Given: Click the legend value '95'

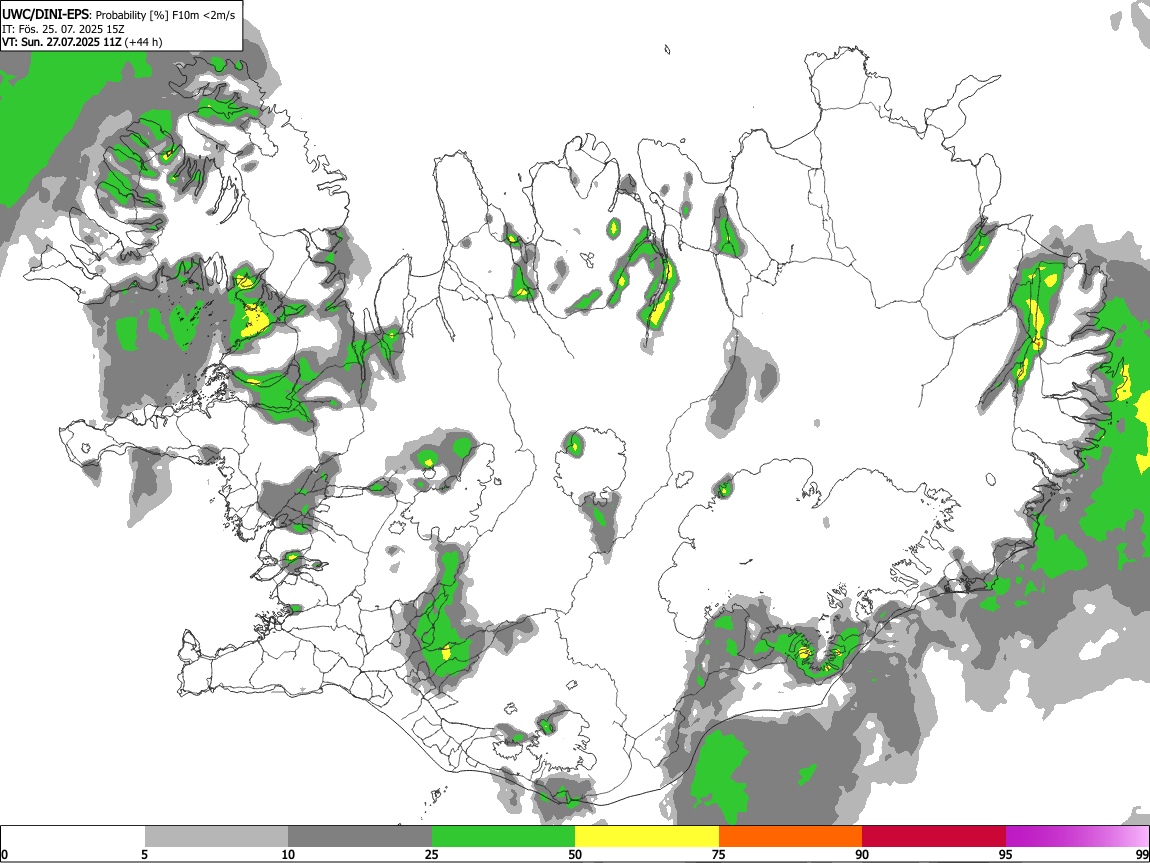Looking at the screenshot, I should coord(1006,854).
